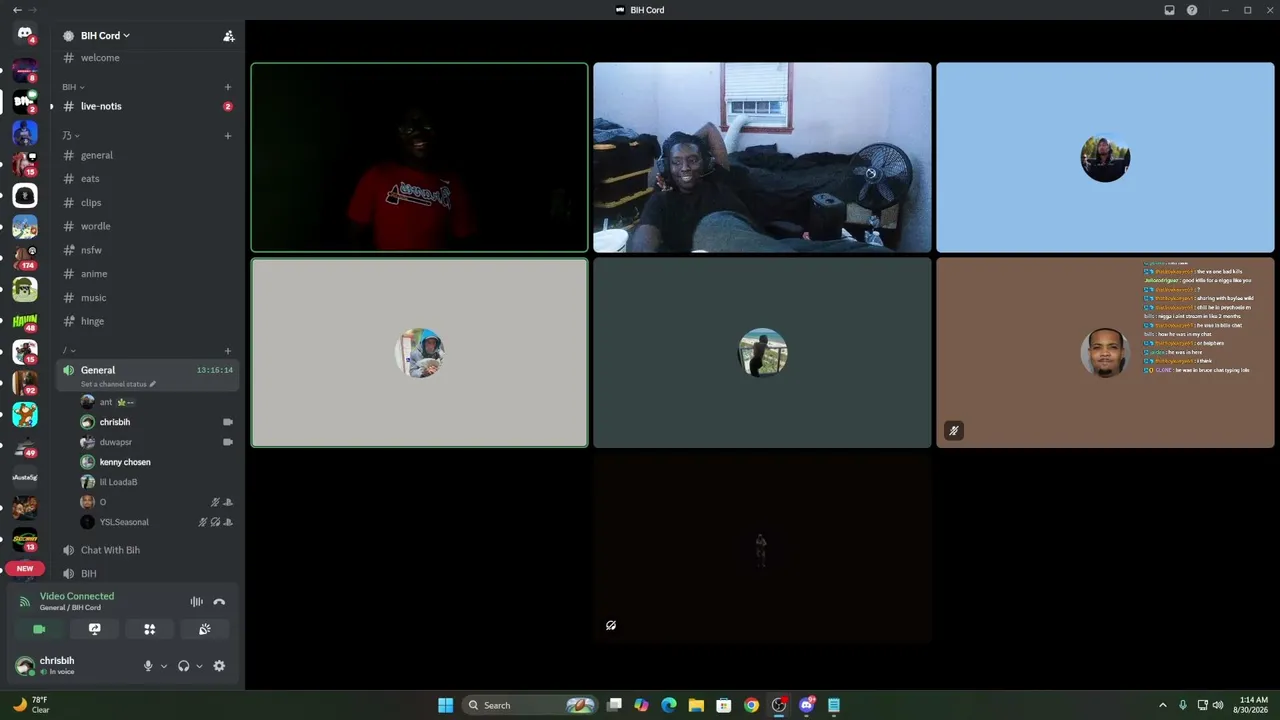Open the soundboard button

(x=205, y=629)
